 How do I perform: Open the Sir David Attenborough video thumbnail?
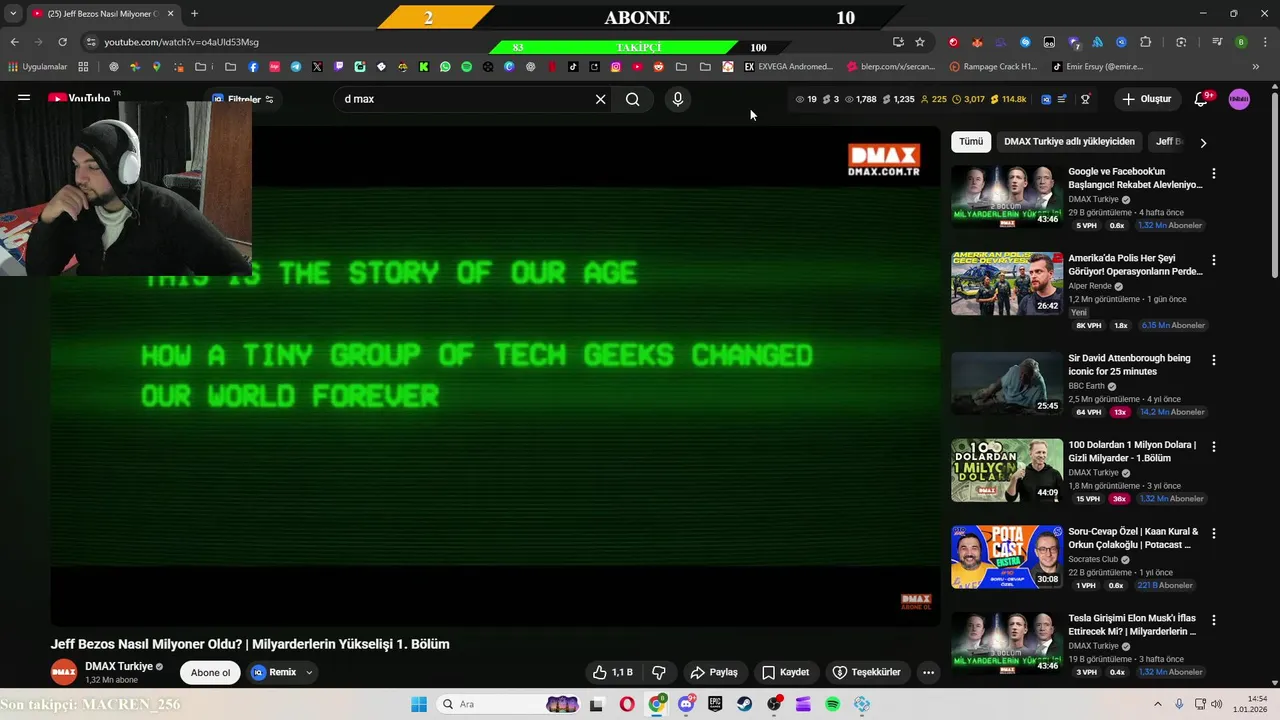(1007, 384)
